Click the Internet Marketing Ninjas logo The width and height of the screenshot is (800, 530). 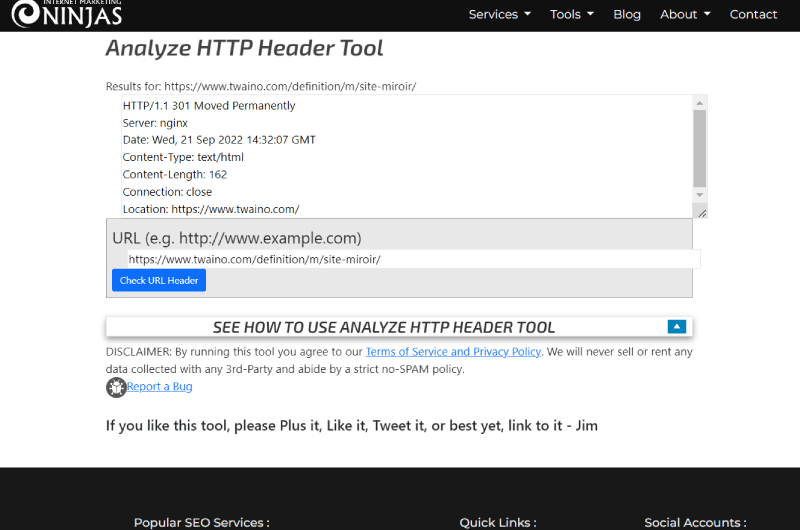click(66, 13)
